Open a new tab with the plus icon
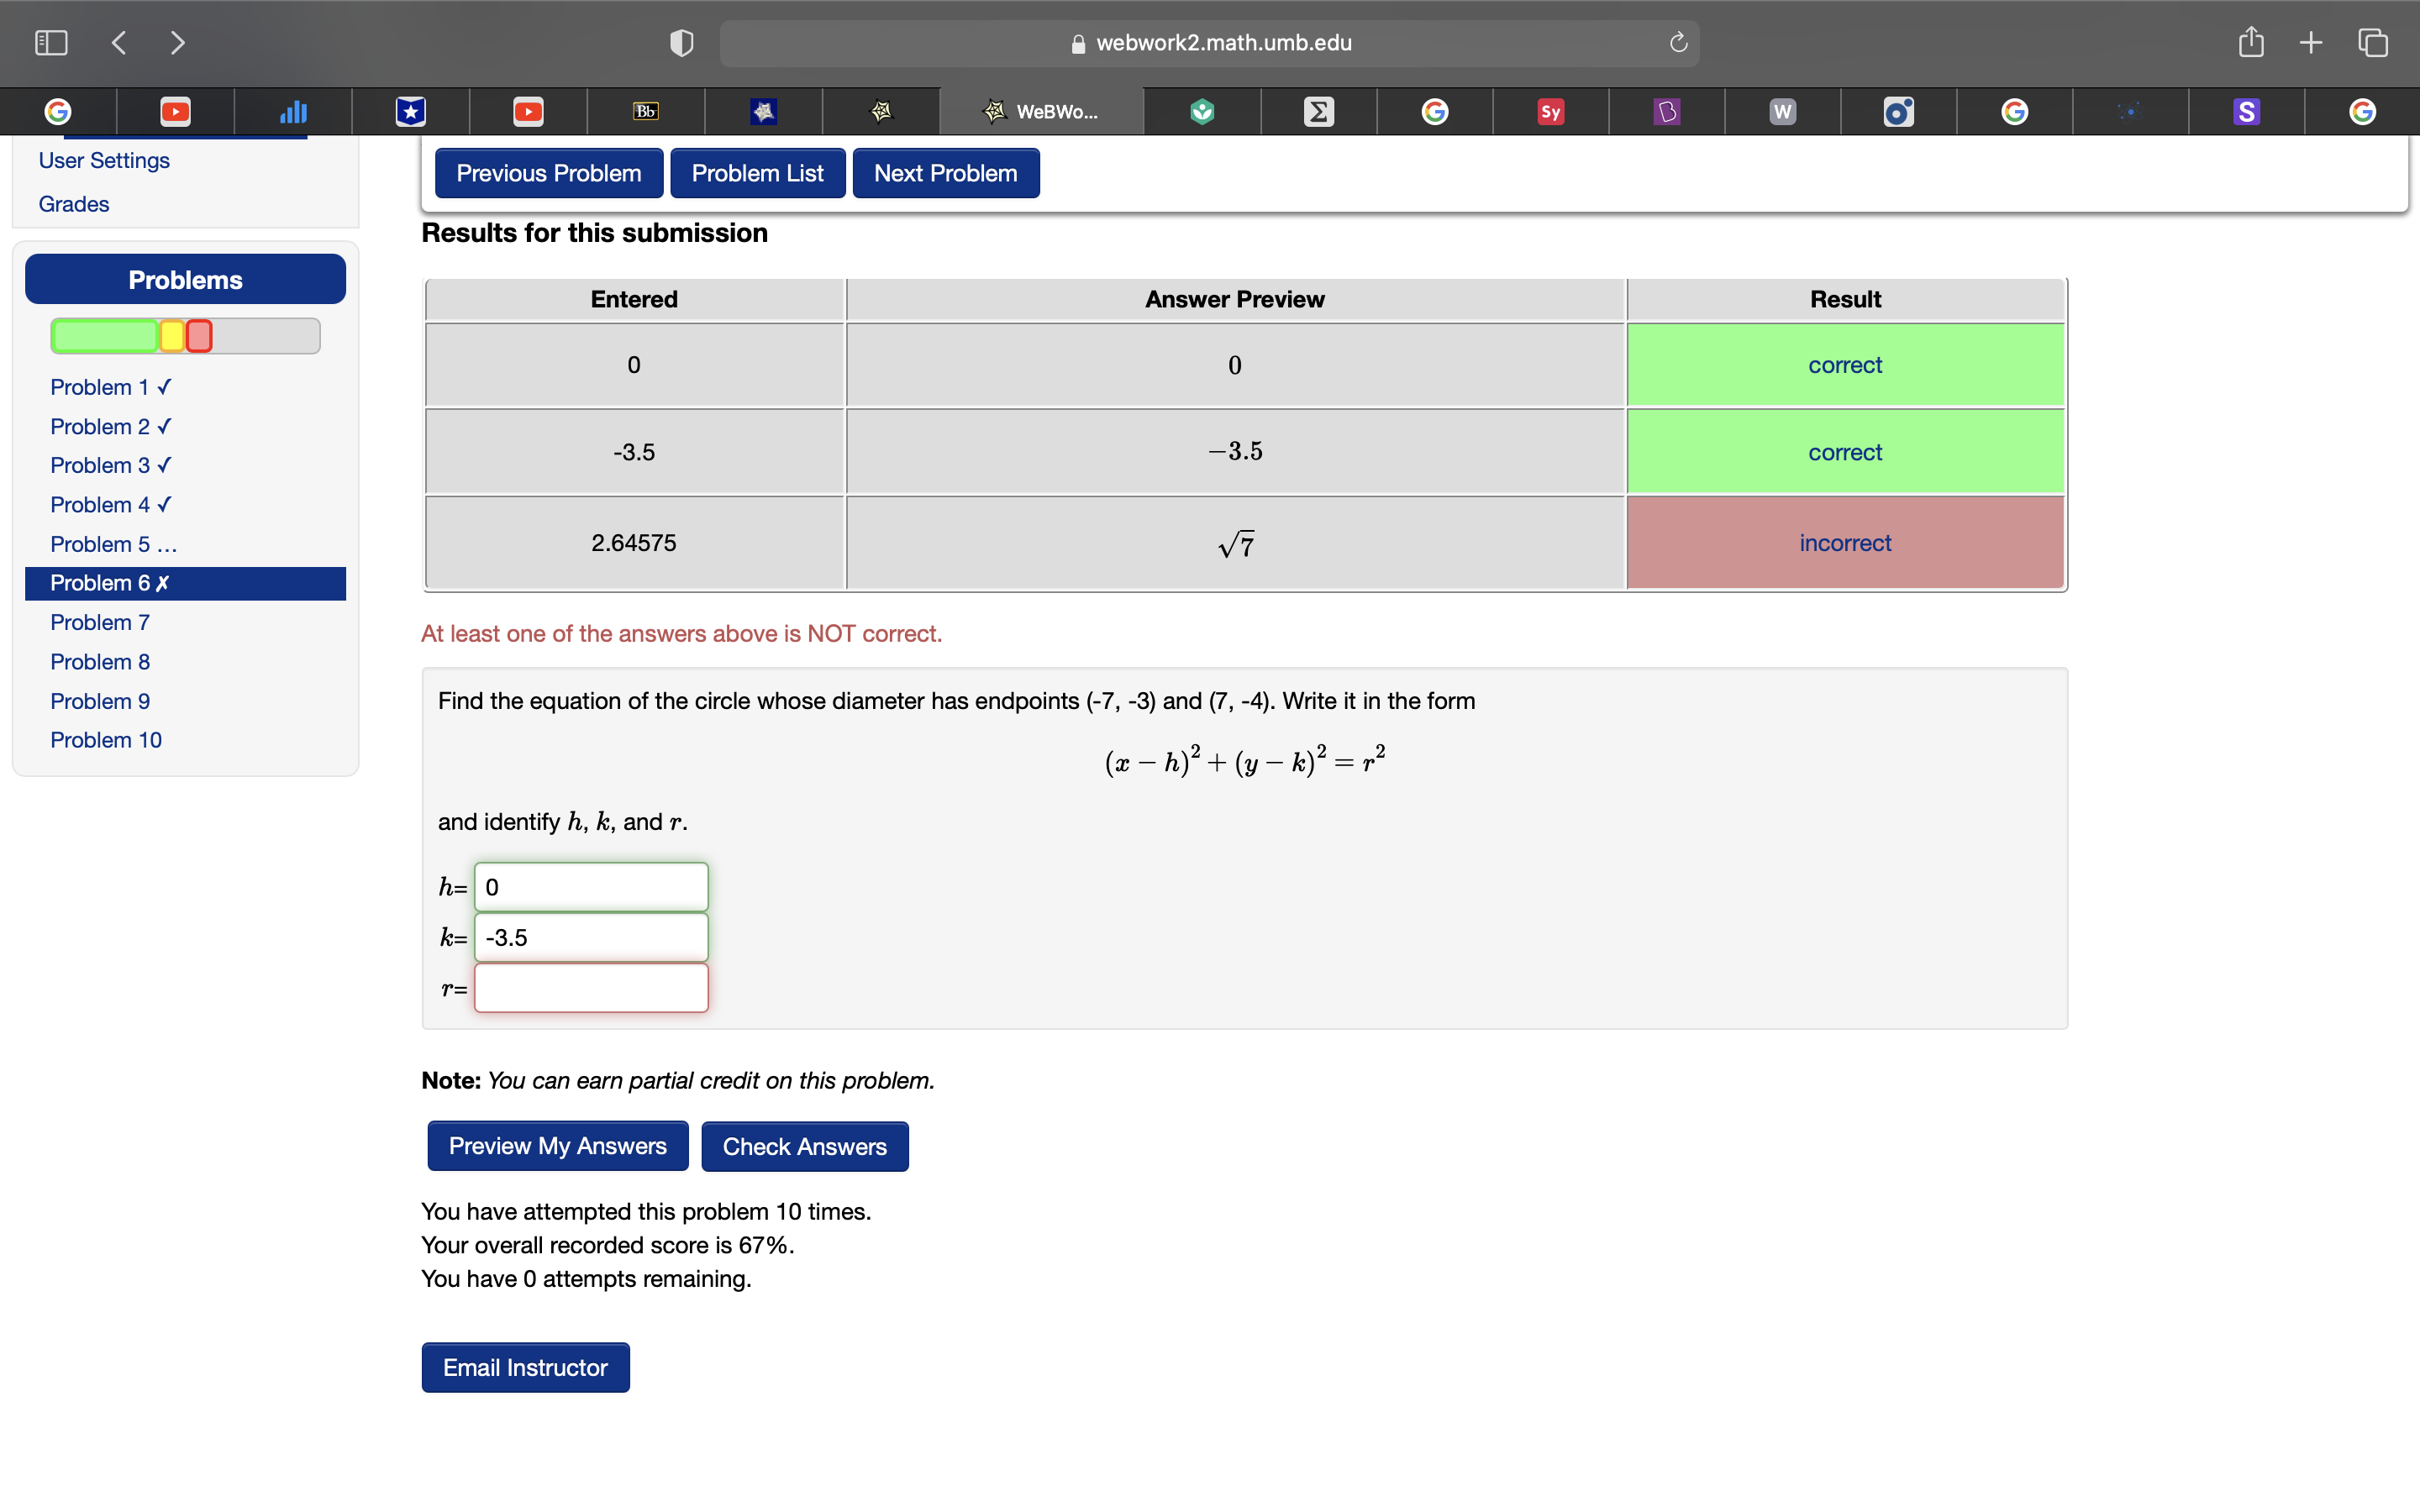This screenshot has height=1512, width=2420. click(x=2310, y=43)
